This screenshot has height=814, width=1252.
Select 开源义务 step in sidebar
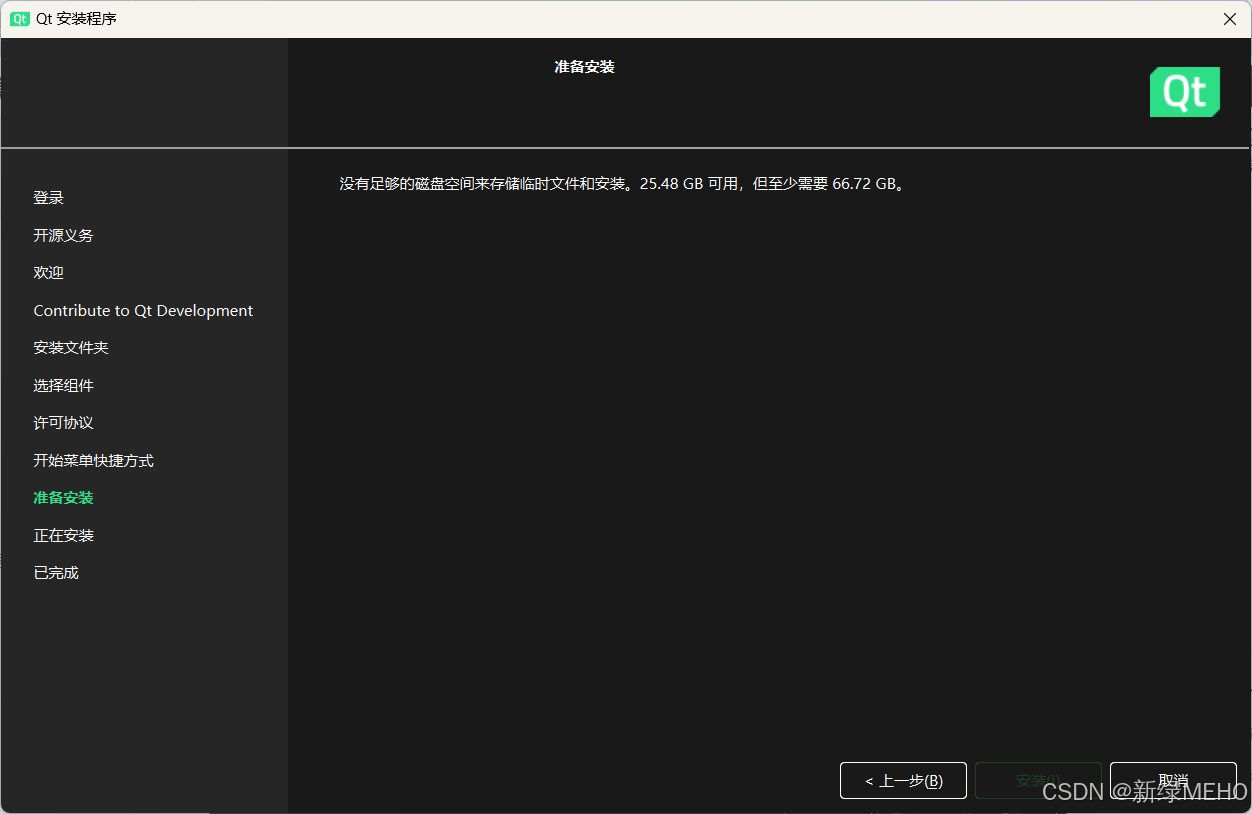click(63, 235)
